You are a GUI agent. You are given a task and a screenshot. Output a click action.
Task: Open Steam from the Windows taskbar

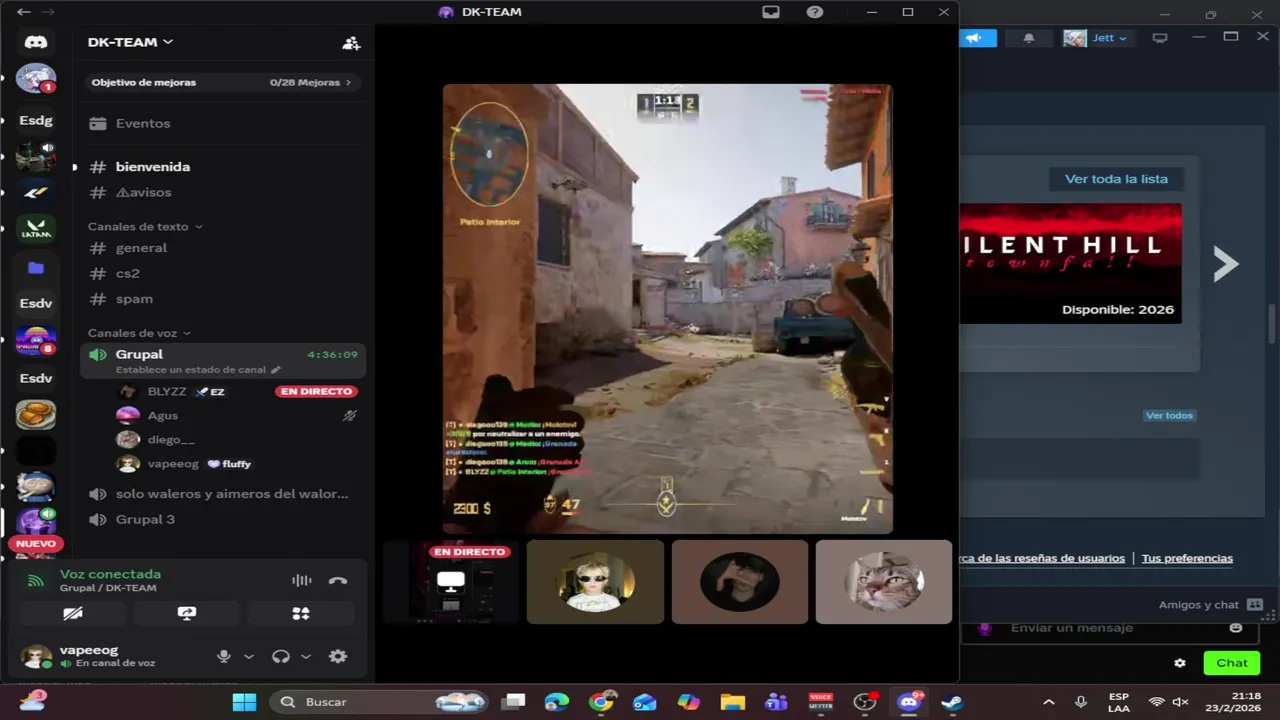(953, 702)
